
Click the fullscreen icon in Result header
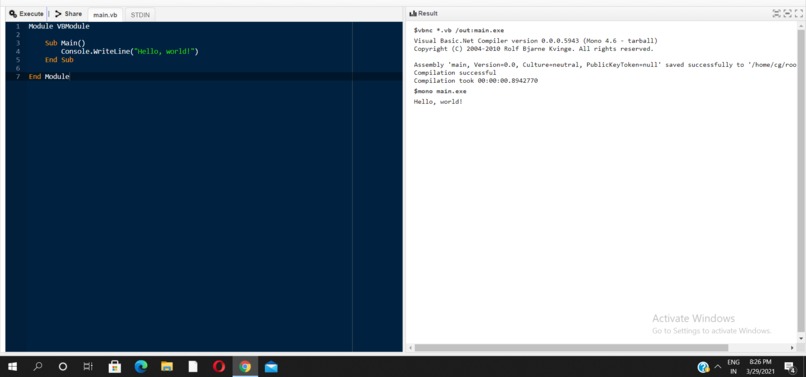pyautogui.click(x=798, y=14)
